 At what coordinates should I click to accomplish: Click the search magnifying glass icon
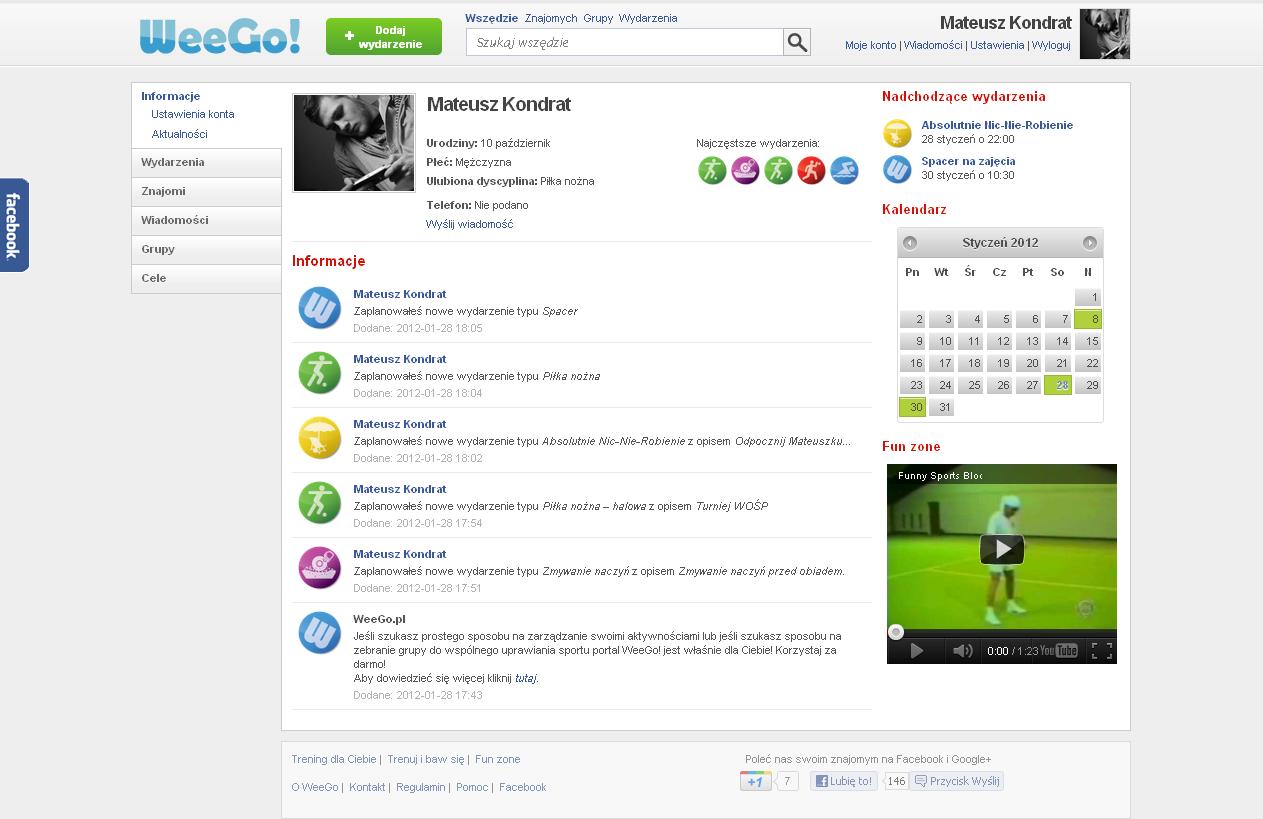[x=796, y=42]
